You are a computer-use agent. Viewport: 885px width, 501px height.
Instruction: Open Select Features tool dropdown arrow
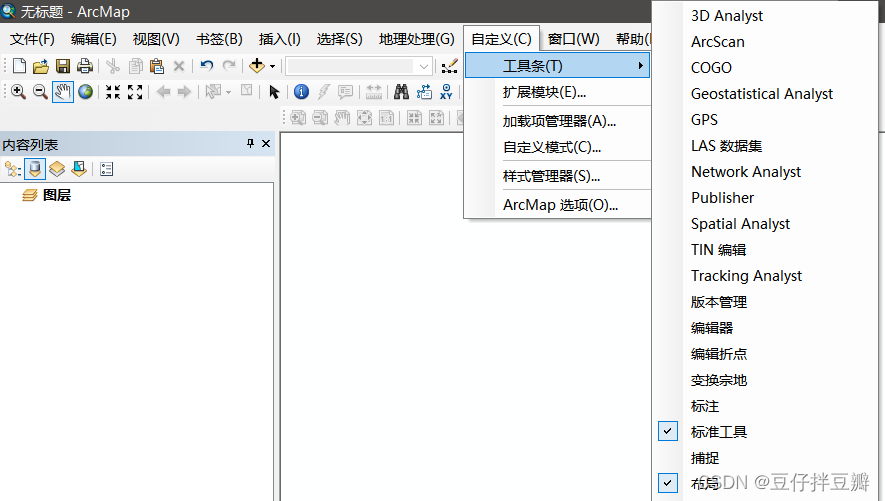coord(229,92)
